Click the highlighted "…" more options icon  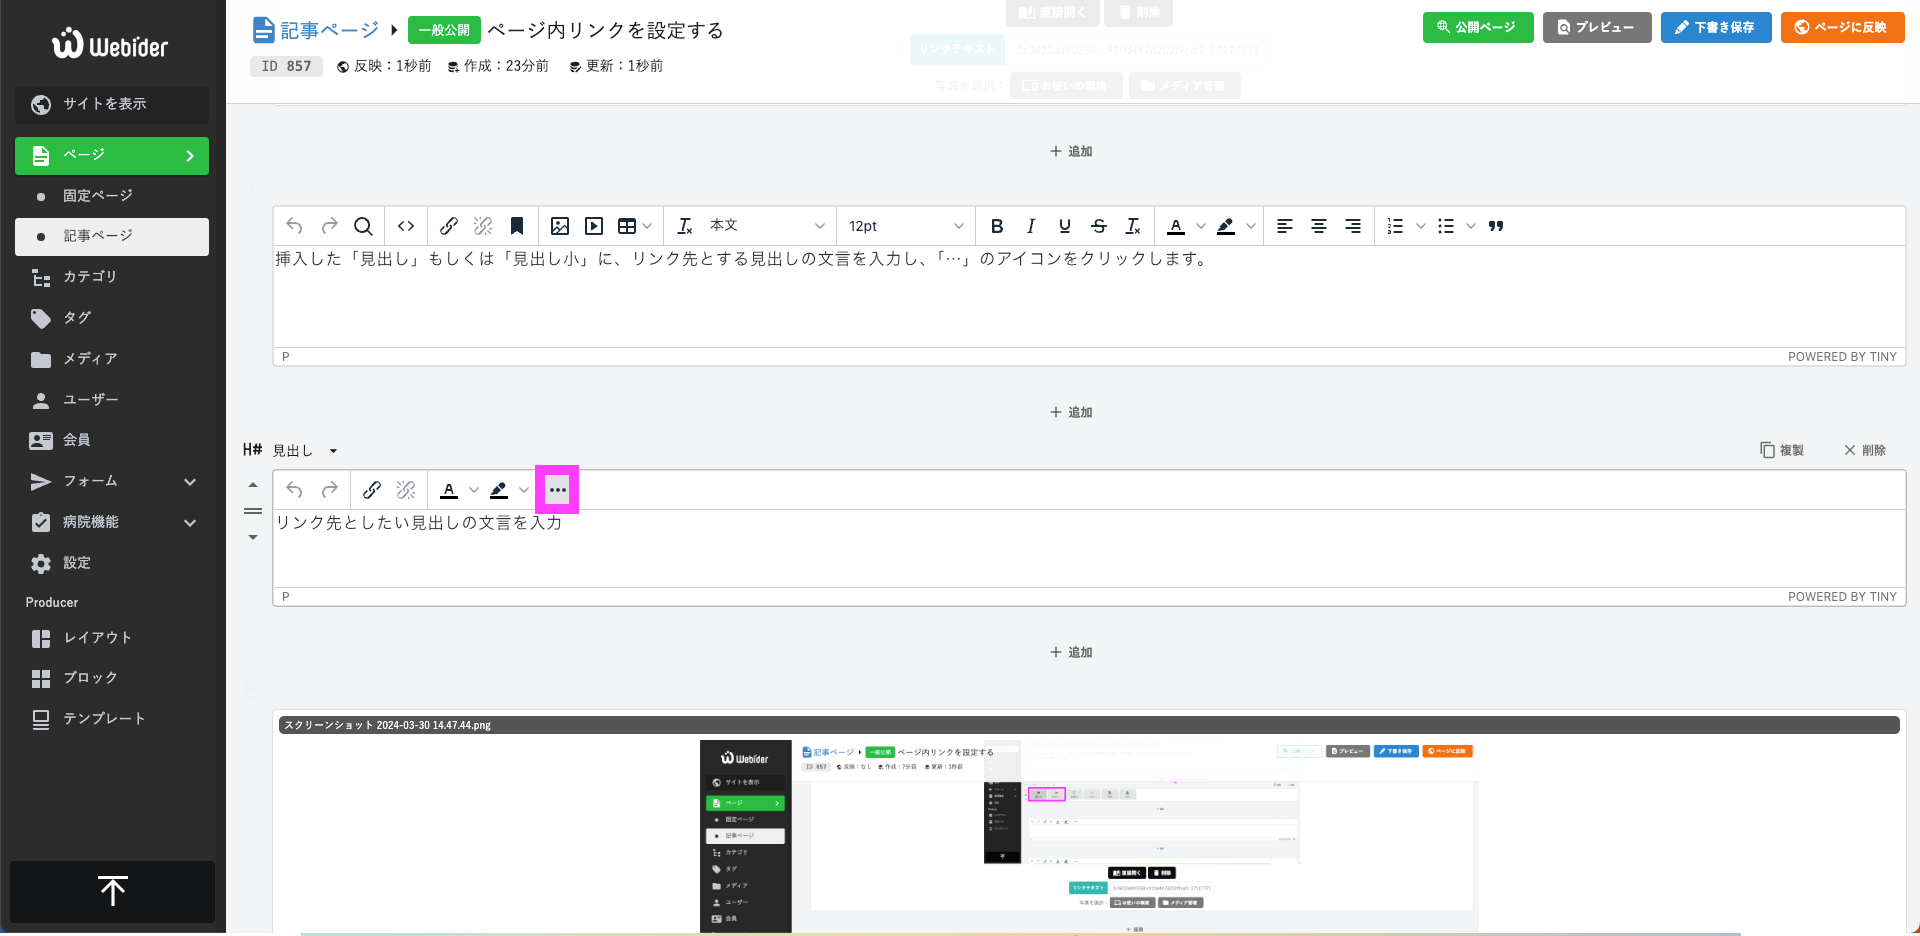point(557,490)
